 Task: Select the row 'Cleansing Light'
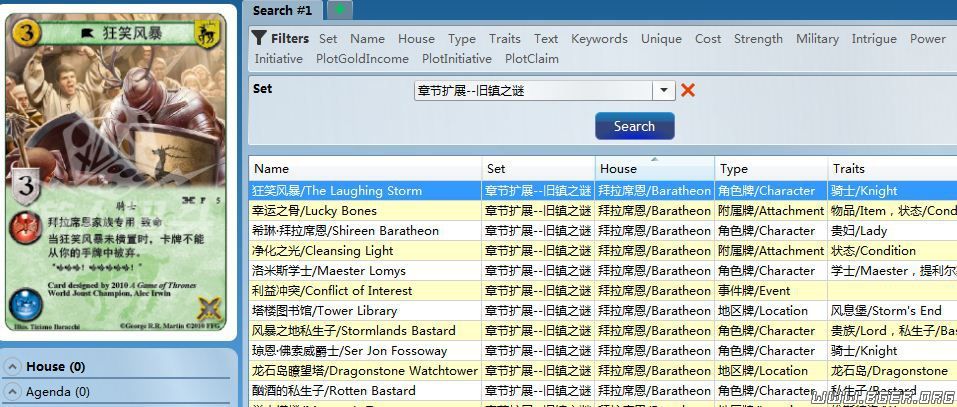(602, 251)
